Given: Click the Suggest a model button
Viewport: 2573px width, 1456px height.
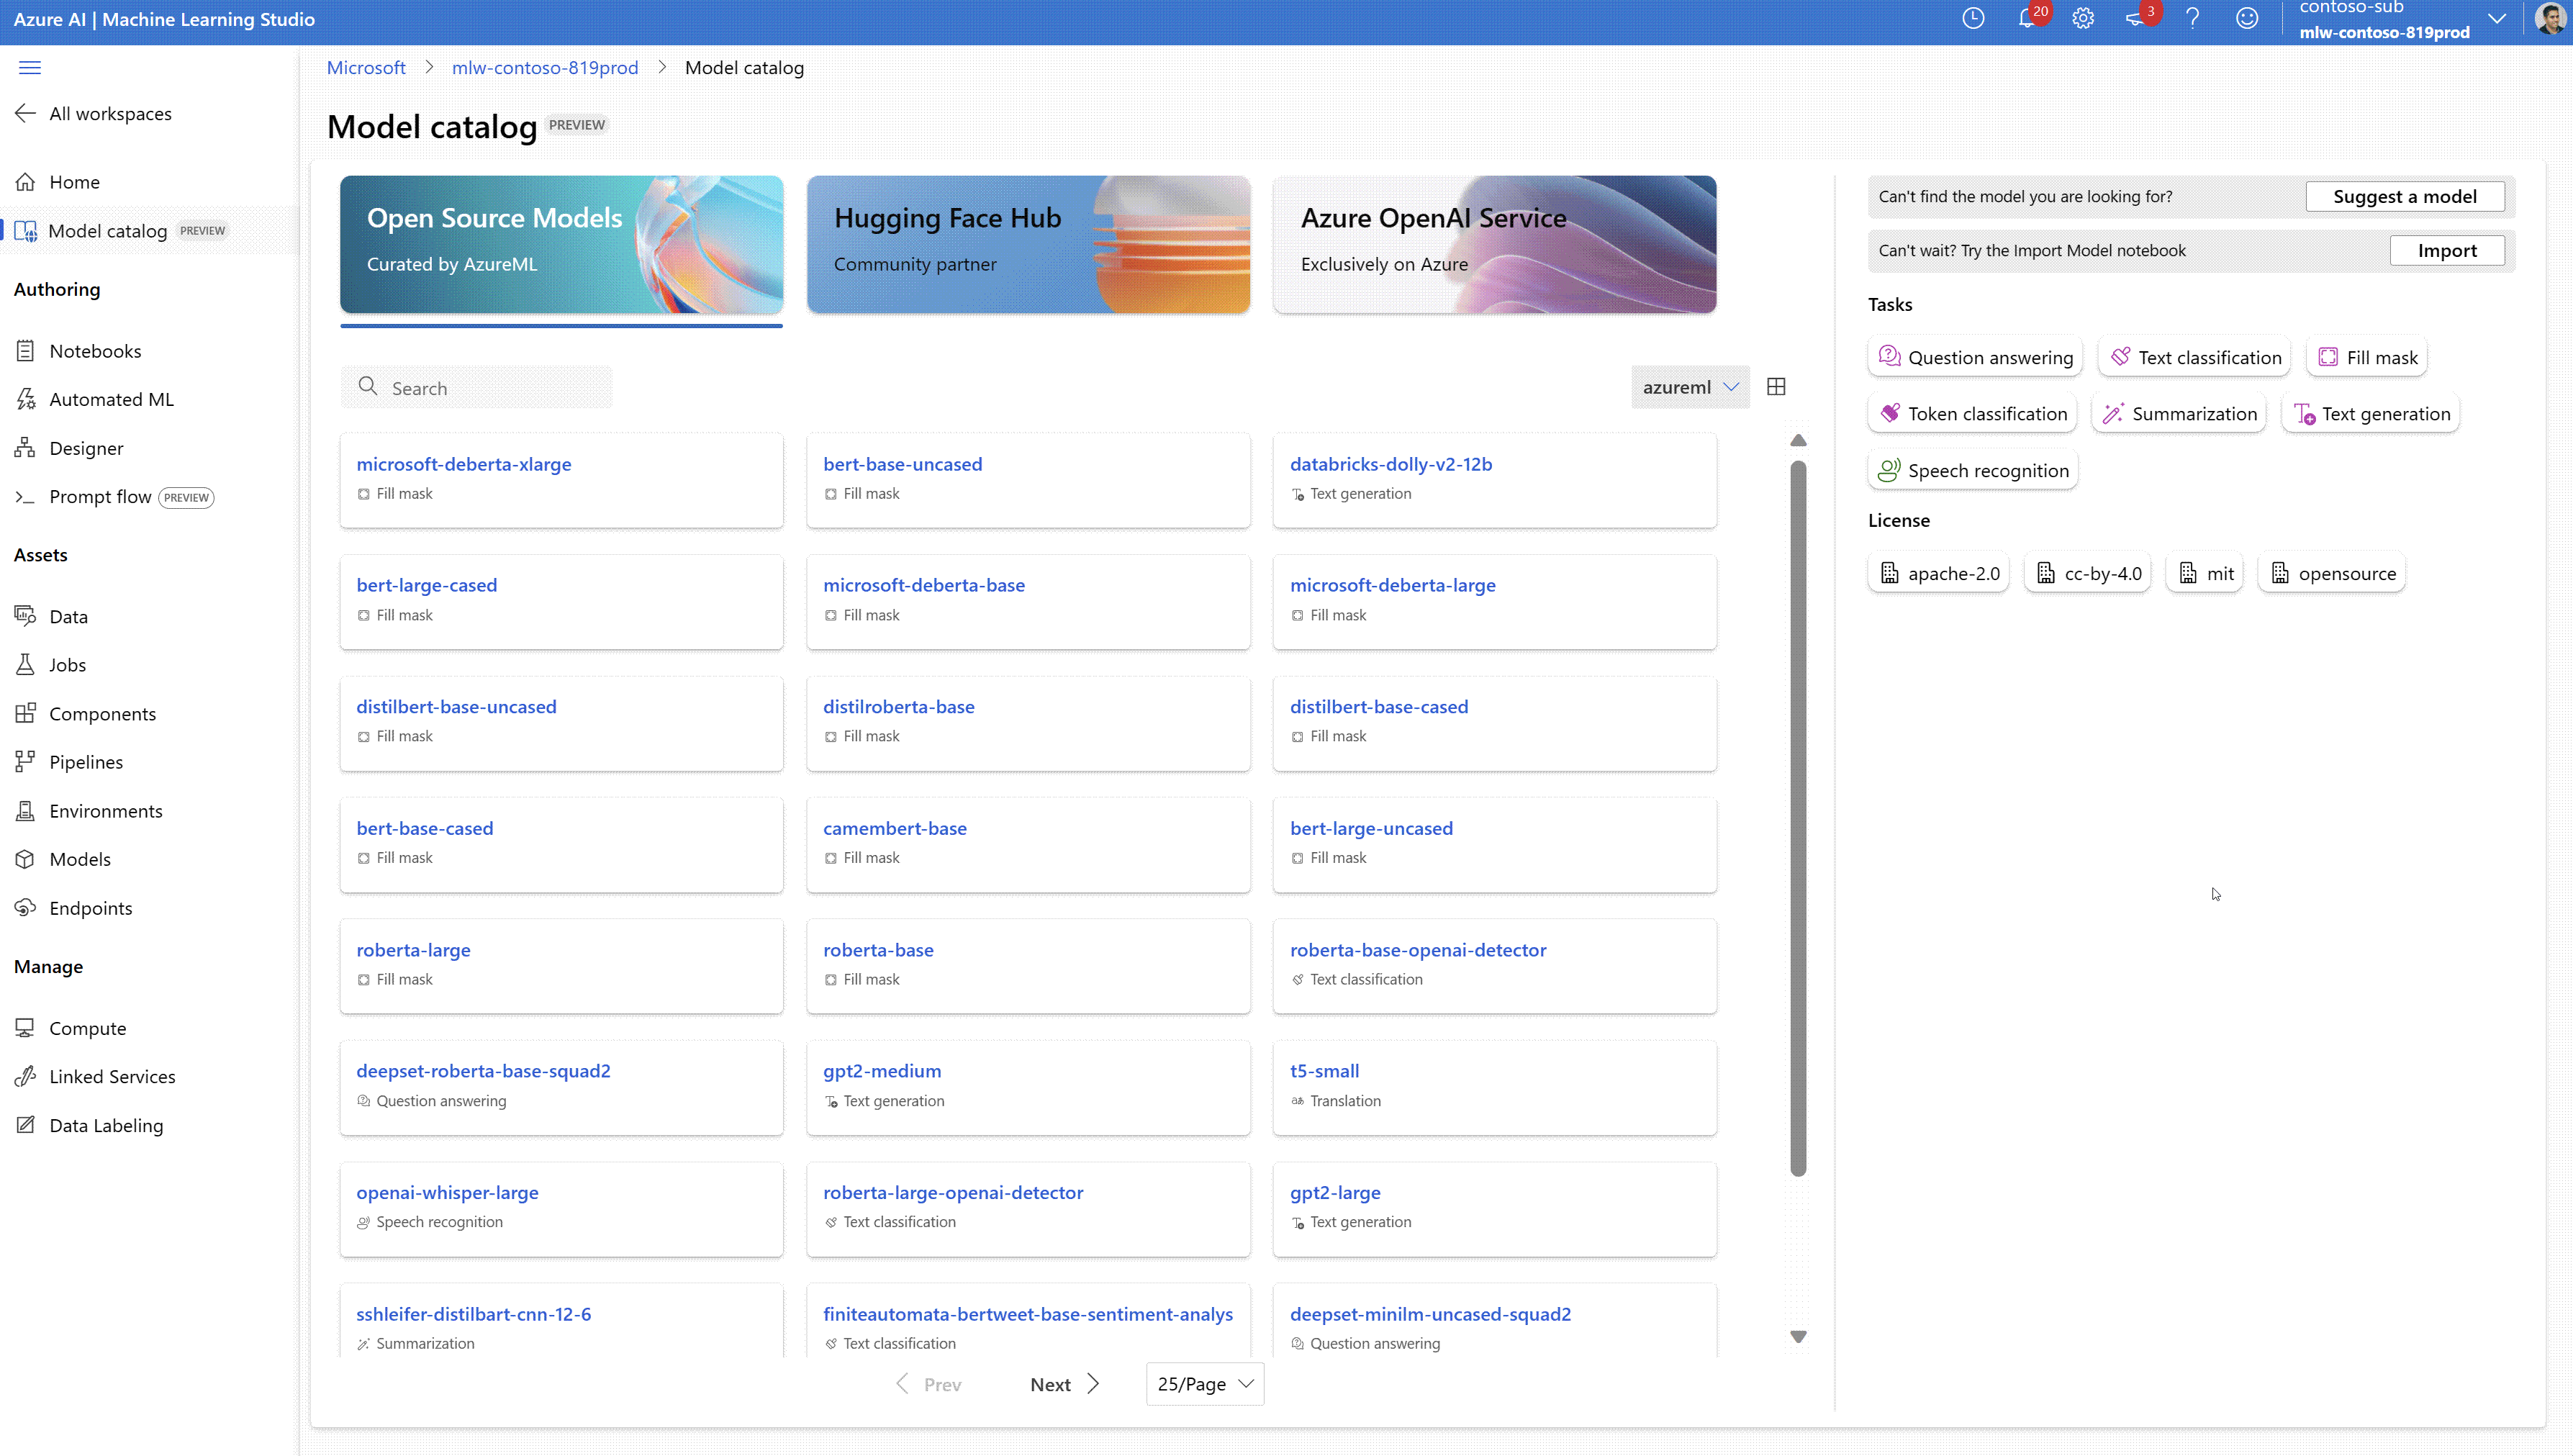Looking at the screenshot, I should (2404, 196).
